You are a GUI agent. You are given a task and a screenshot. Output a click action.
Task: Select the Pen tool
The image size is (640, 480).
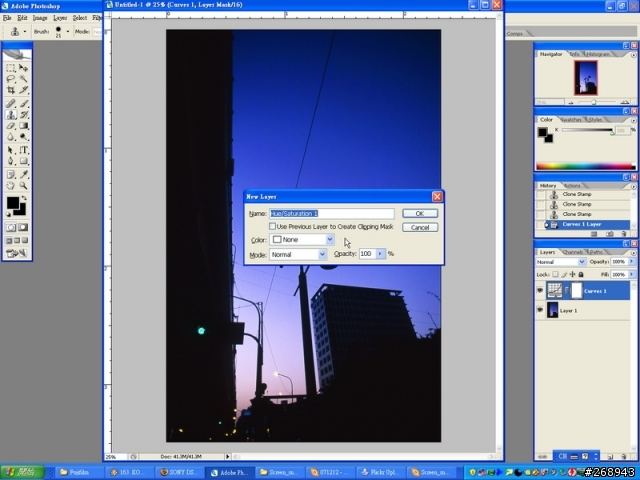(11, 161)
